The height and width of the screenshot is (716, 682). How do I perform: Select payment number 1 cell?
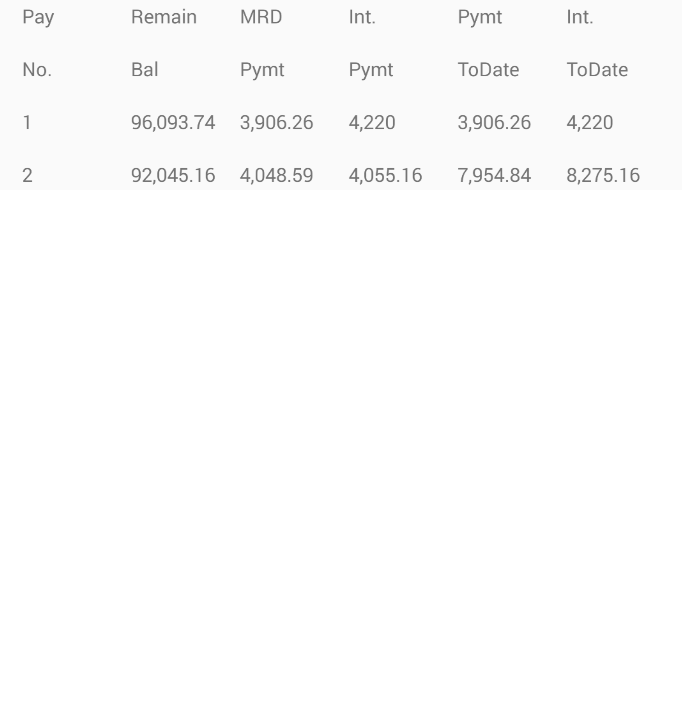click(x=27, y=122)
